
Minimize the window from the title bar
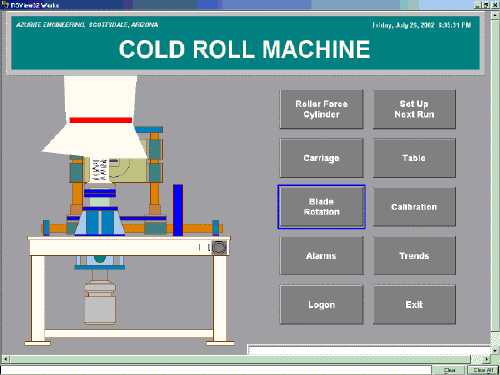(478, 5)
